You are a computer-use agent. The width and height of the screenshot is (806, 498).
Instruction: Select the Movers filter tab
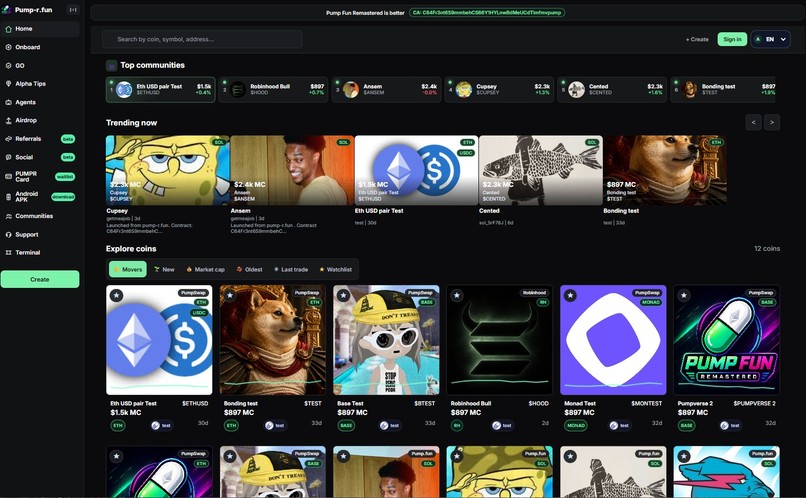[x=127, y=269]
